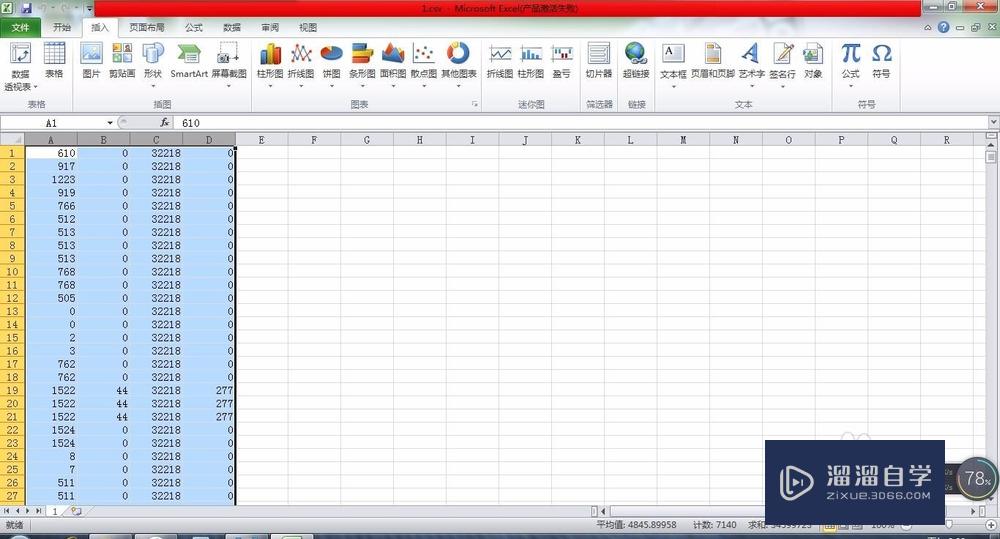Open the screenshot (屏幕截图) tool

click(229, 64)
